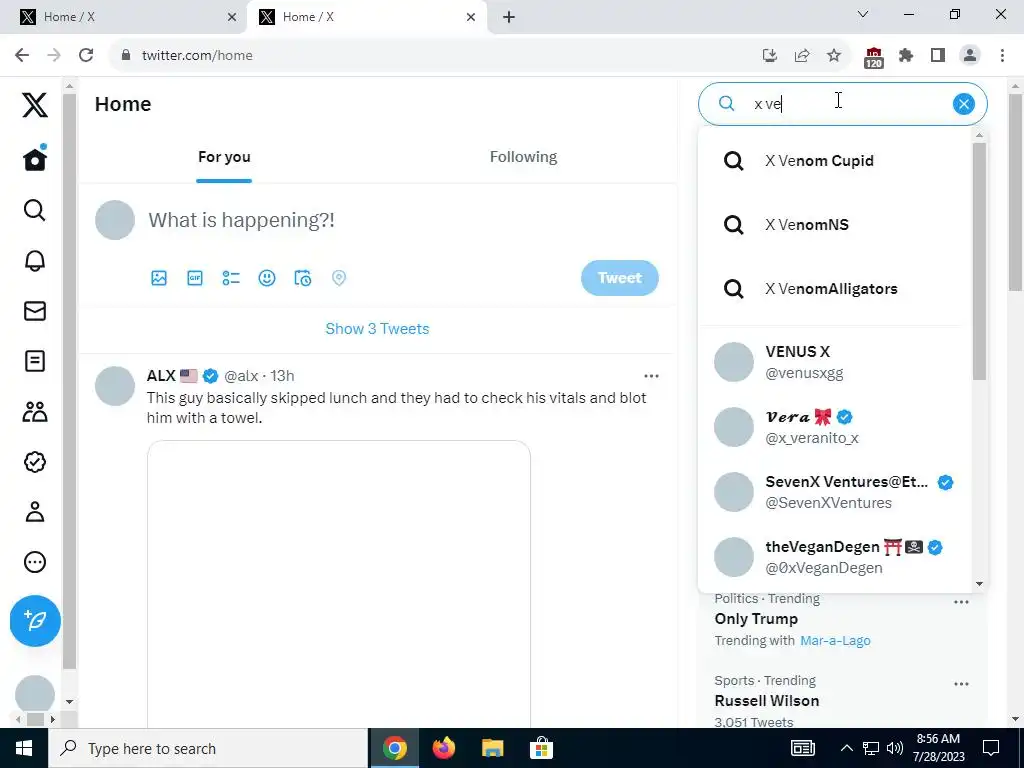
Task: Switch to the For you tab
Action: tap(224, 157)
